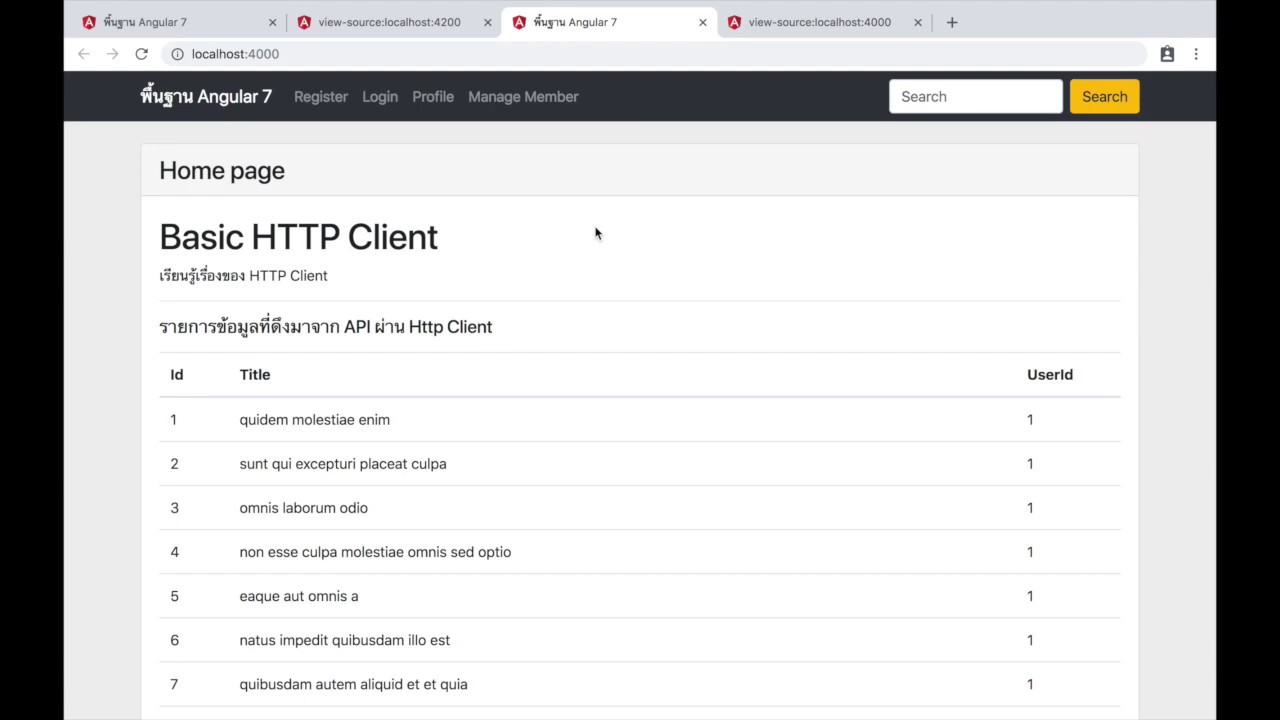1280x720 pixels.
Task: Open the Login nav link
Action: pyautogui.click(x=380, y=97)
